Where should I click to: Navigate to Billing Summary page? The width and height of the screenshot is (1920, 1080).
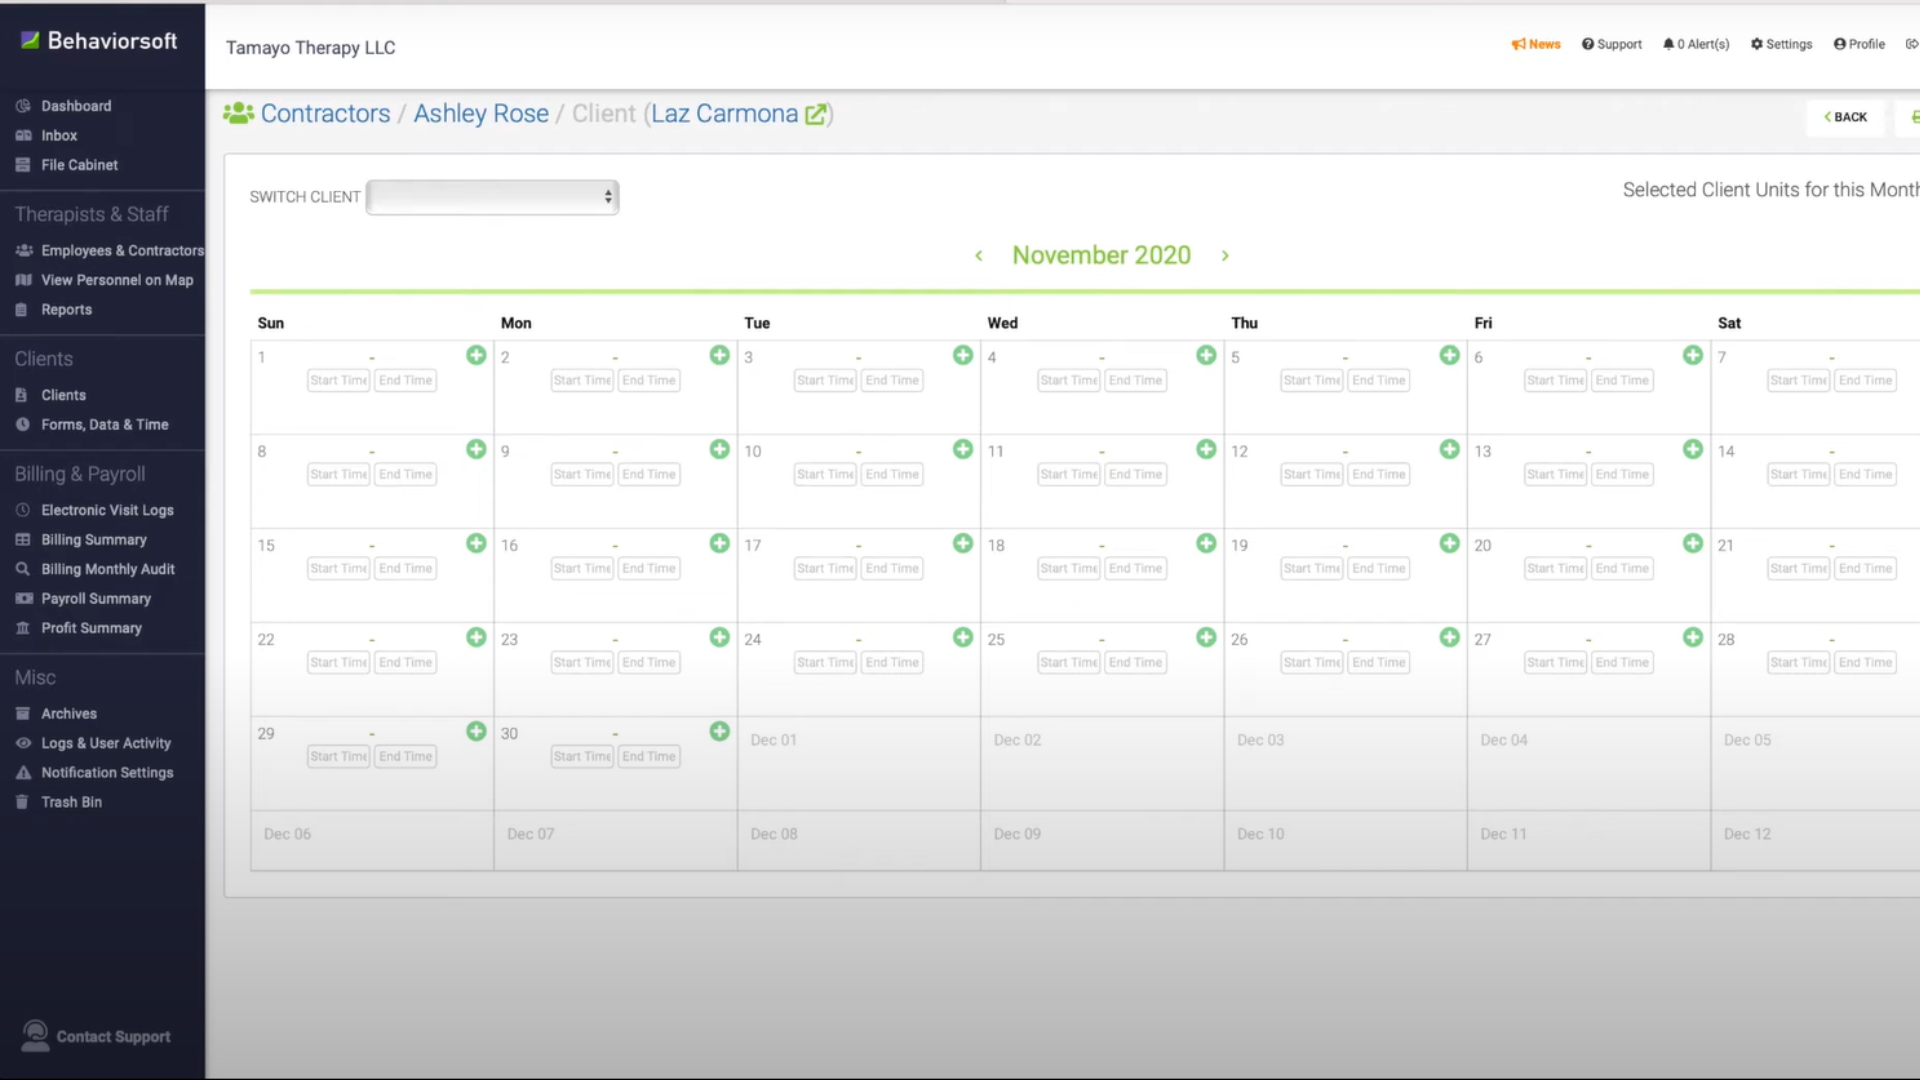click(94, 538)
